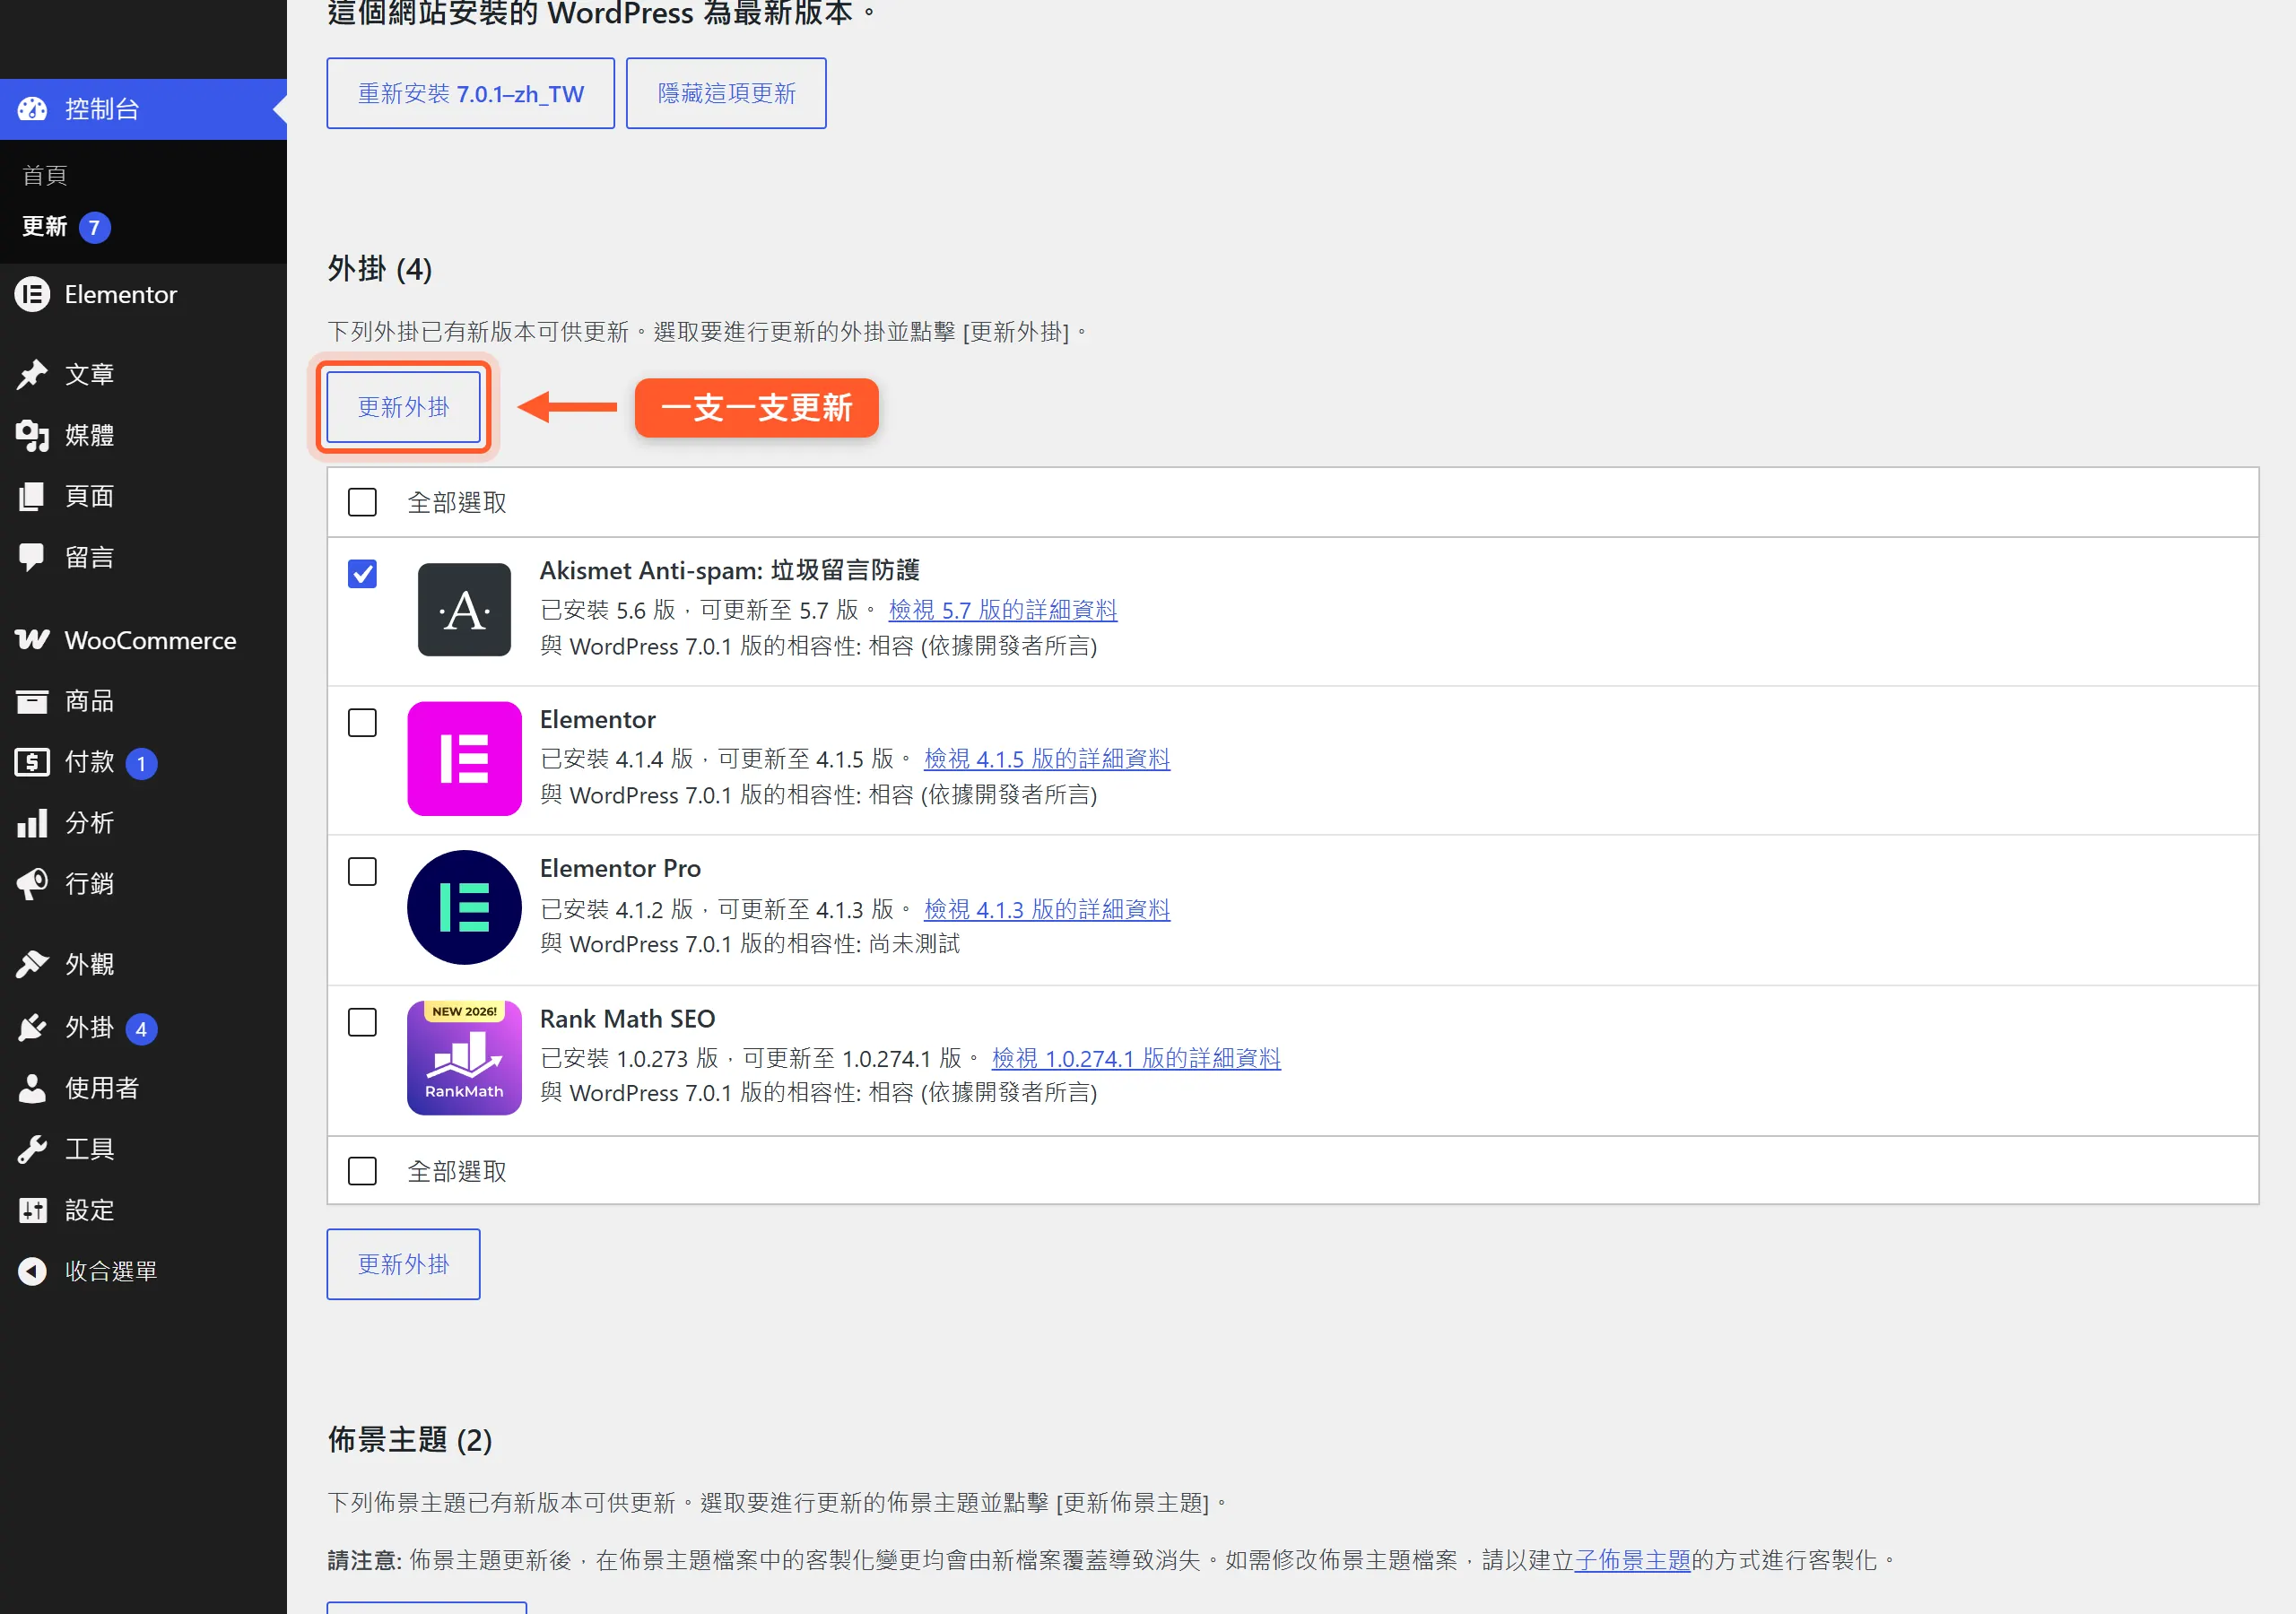Image resolution: width=2296 pixels, height=1614 pixels.
Task: Uncheck the Akismet Anti-spam checkbox
Action: 362,573
